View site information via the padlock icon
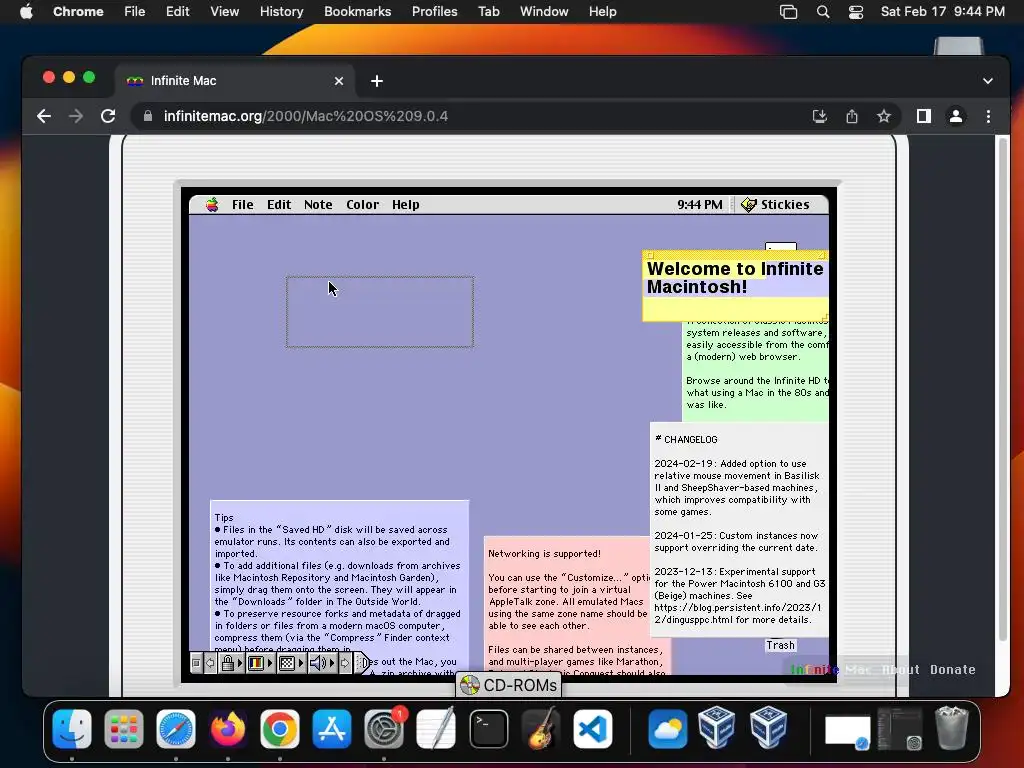The image size is (1024, 768). coord(148,116)
